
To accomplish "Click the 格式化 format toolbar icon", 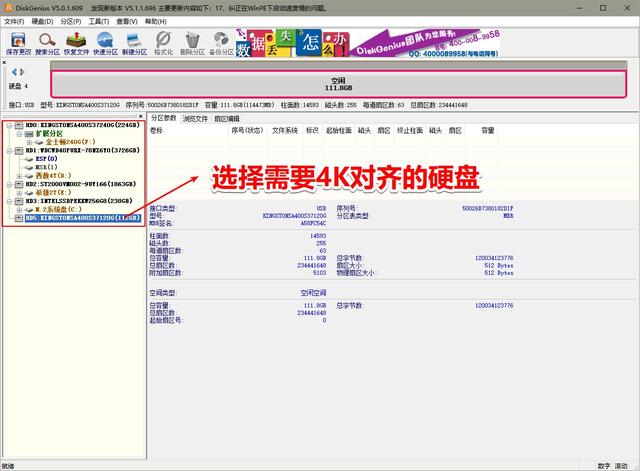I will (x=163, y=44).
